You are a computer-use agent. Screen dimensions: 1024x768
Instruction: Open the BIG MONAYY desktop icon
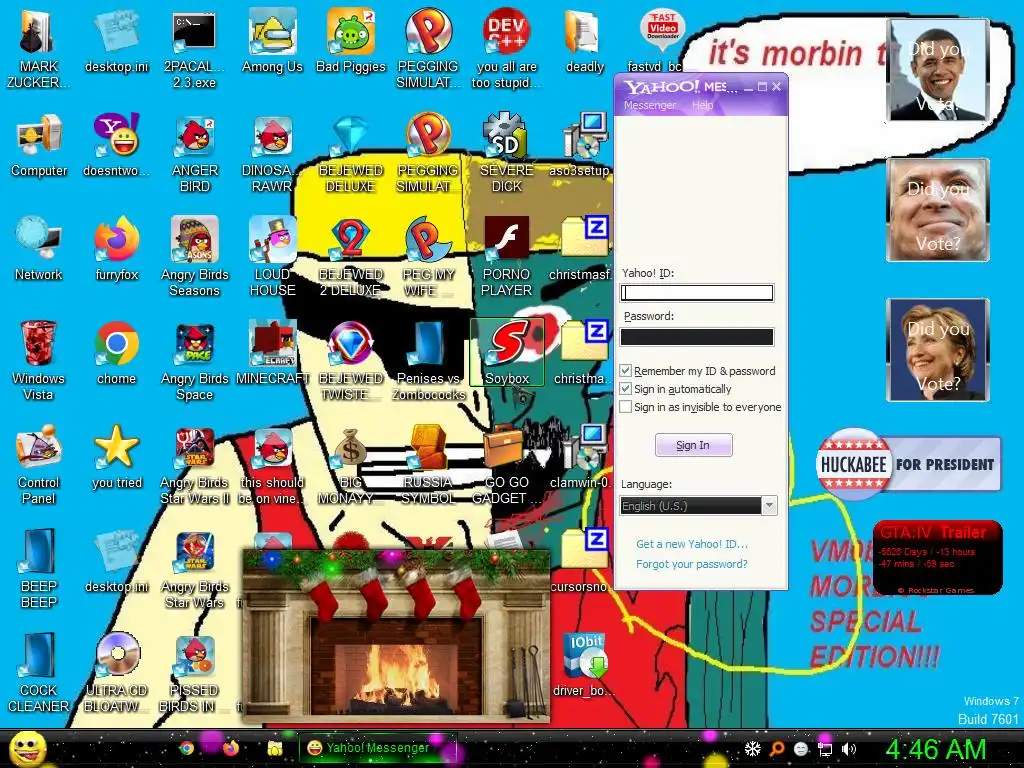coord(351,465)
